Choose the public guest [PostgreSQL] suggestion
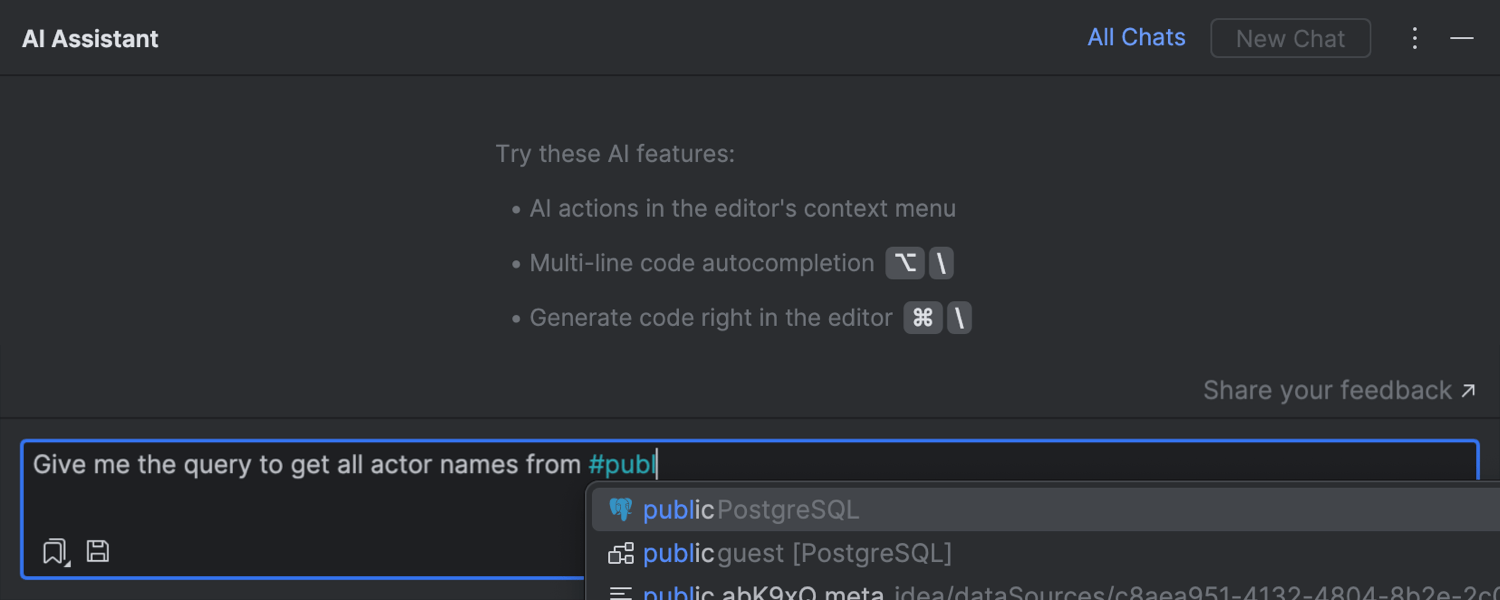The image size is (1500, 600). 797,553
